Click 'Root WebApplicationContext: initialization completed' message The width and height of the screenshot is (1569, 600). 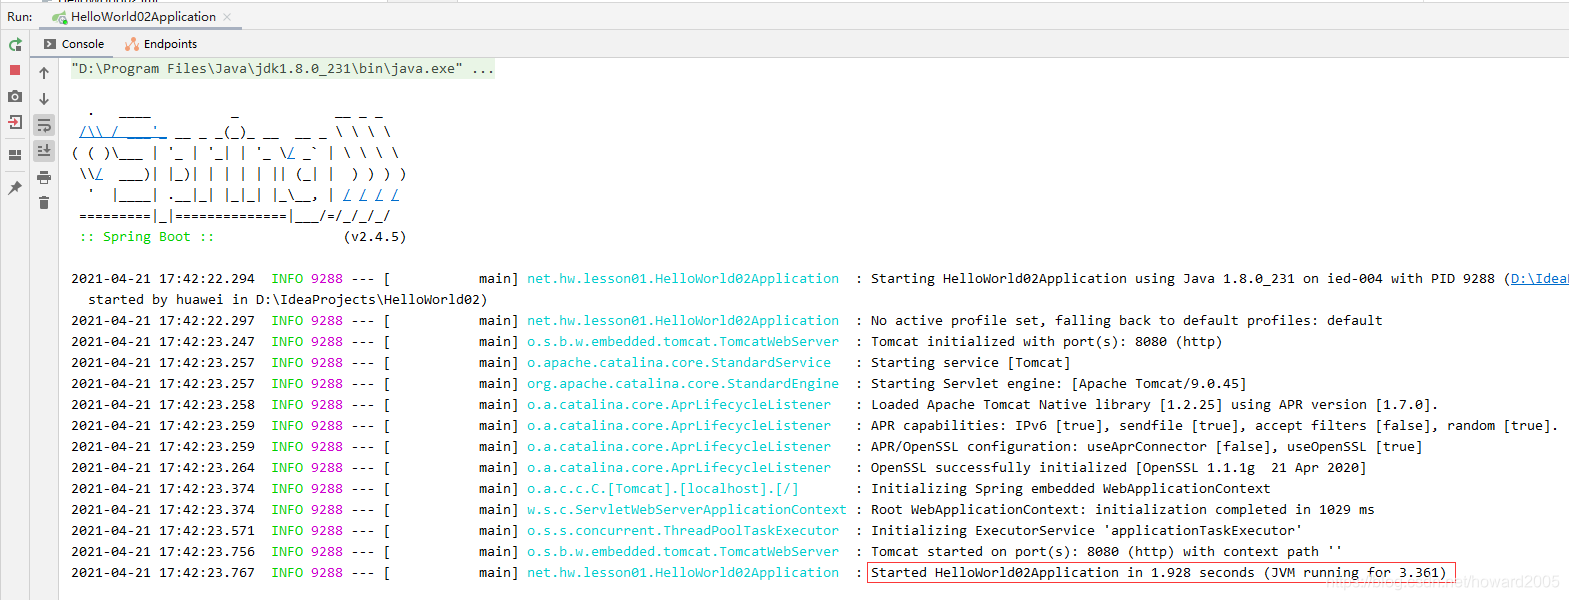tap(1122, 510)
